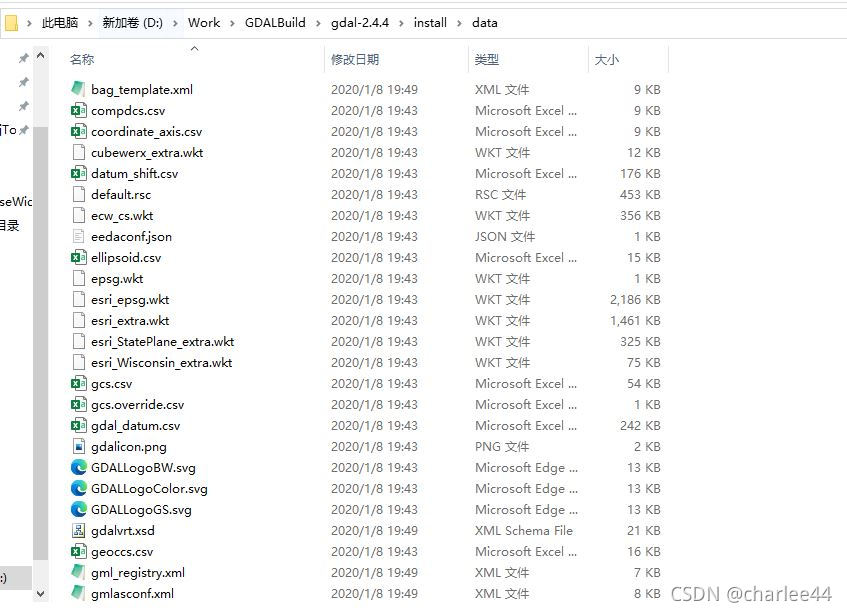The width and height of the screenshot is (847, 612).
Task: Navigate to the Work folder breadcrumb
Action: coord(204,23)
